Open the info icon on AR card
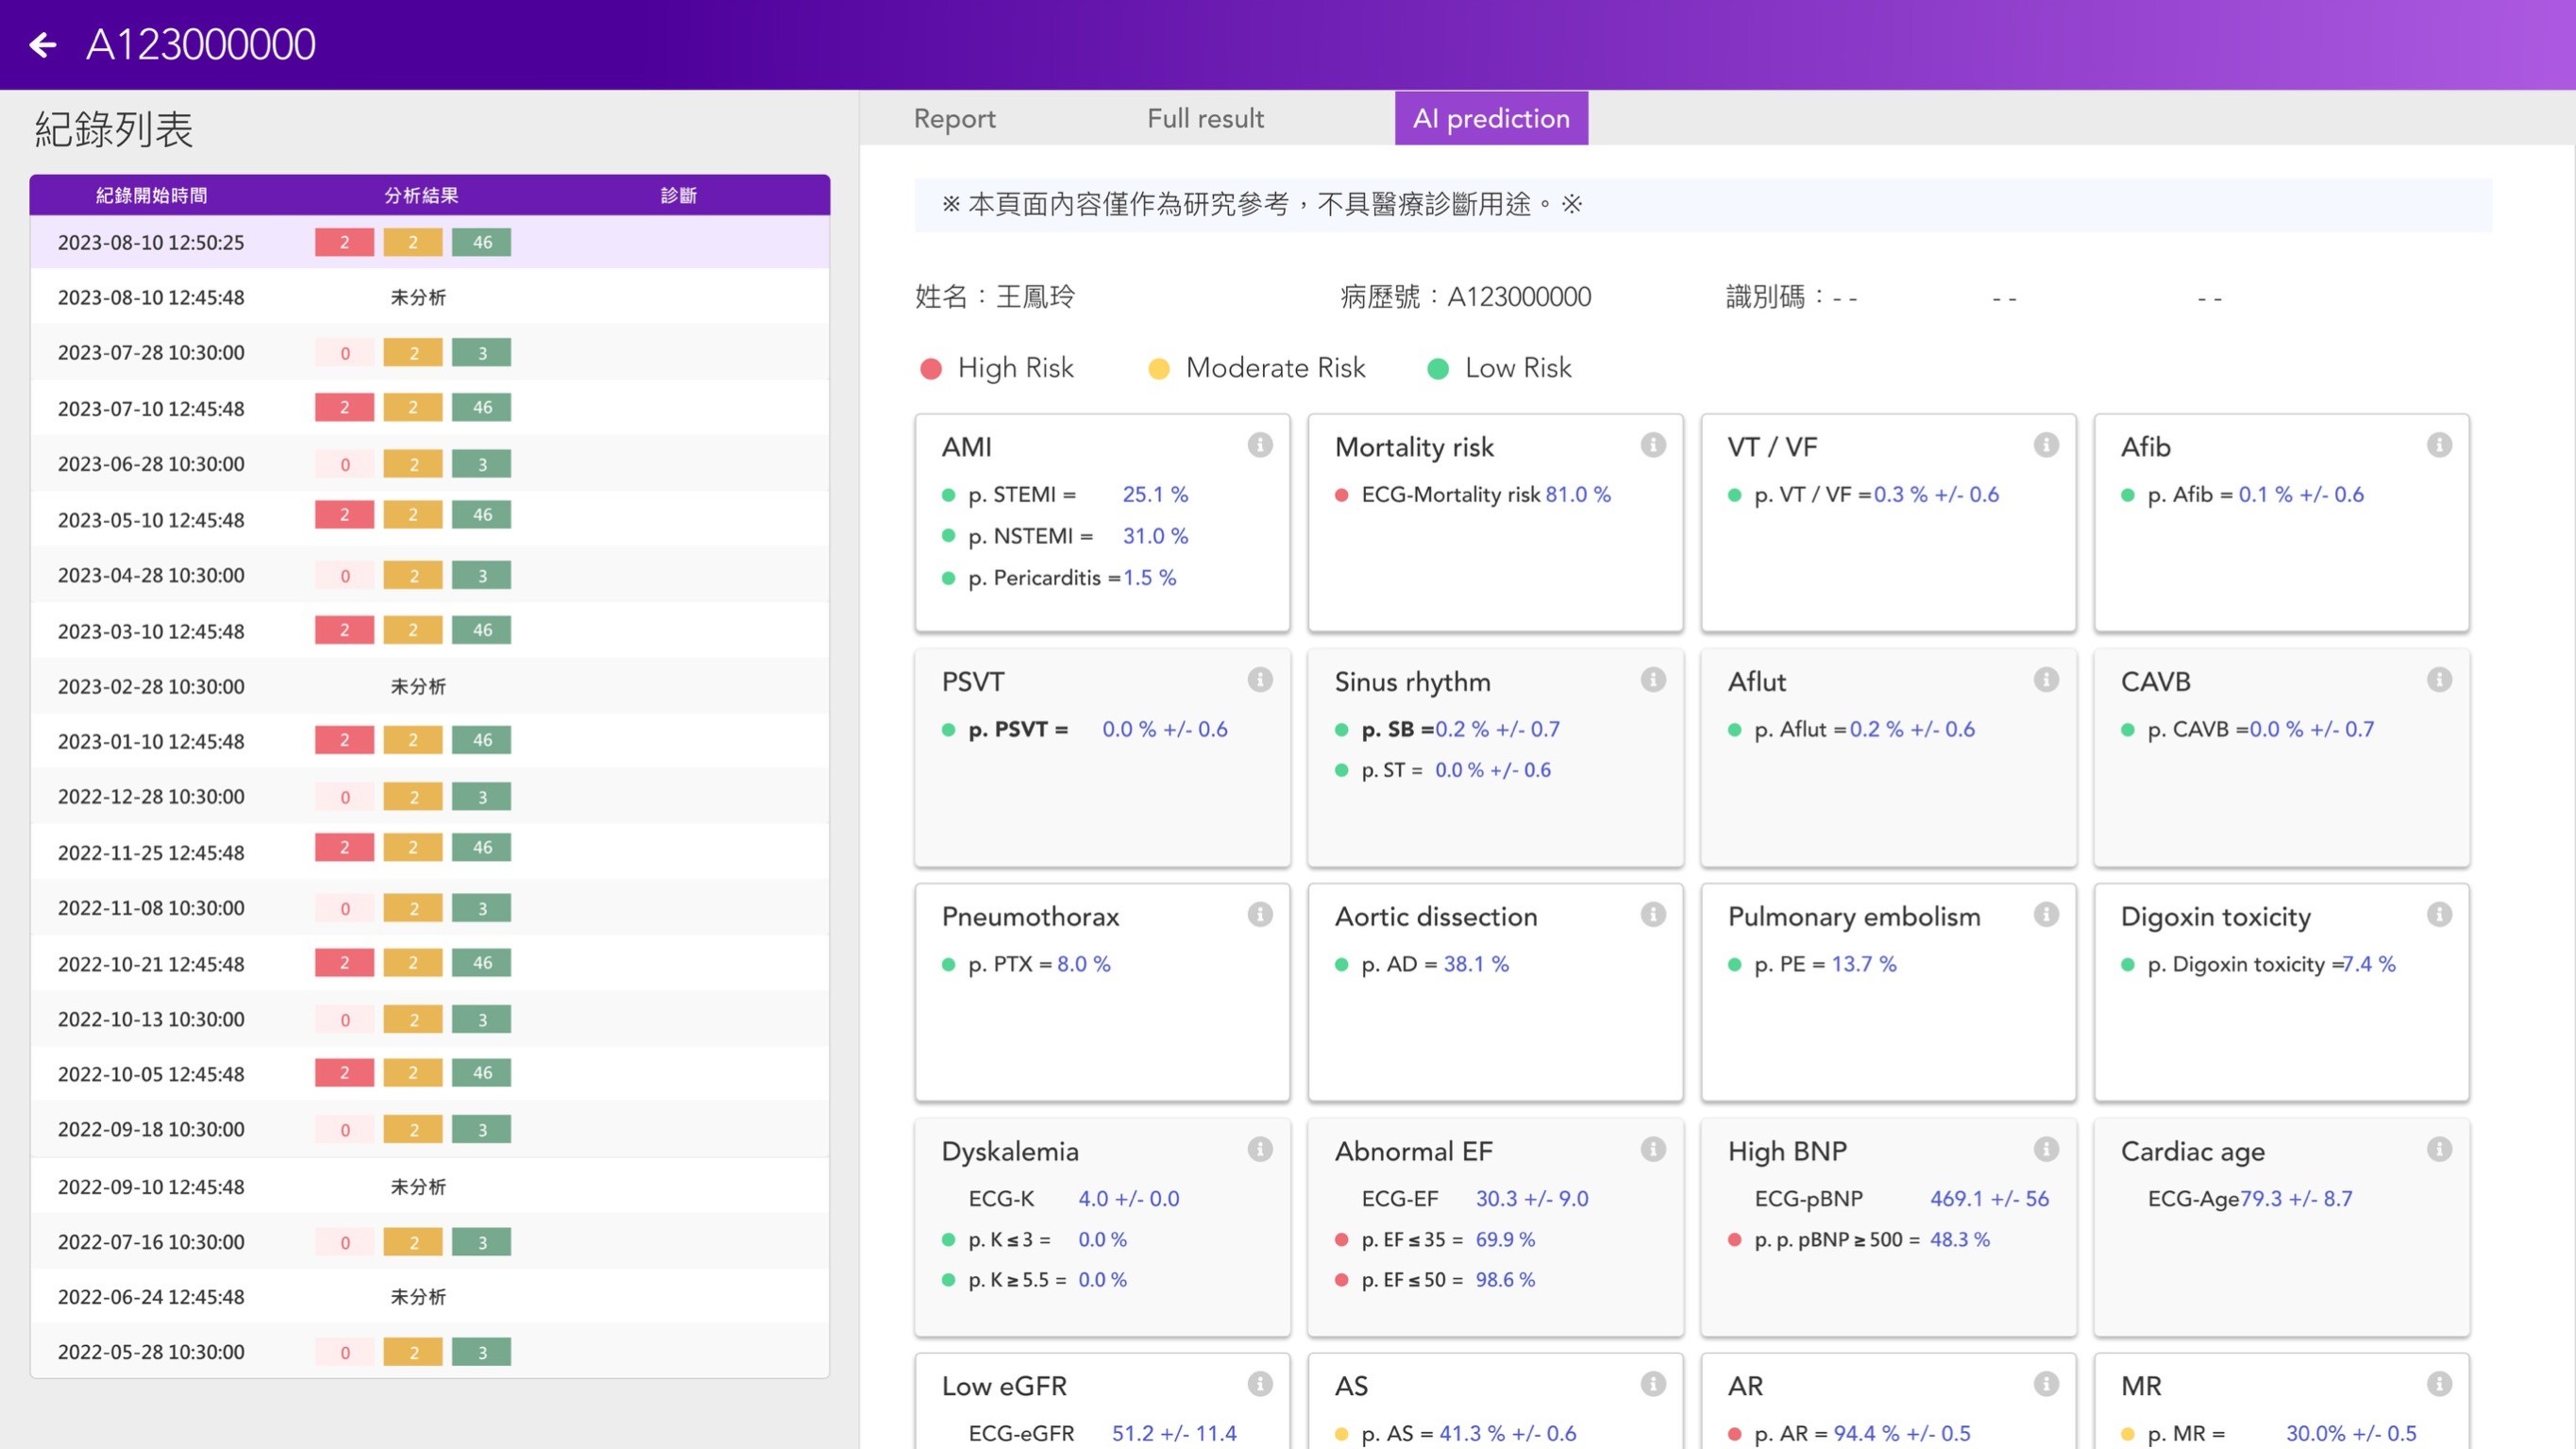The image size is (2576, 1449). coord(2046,1384)
